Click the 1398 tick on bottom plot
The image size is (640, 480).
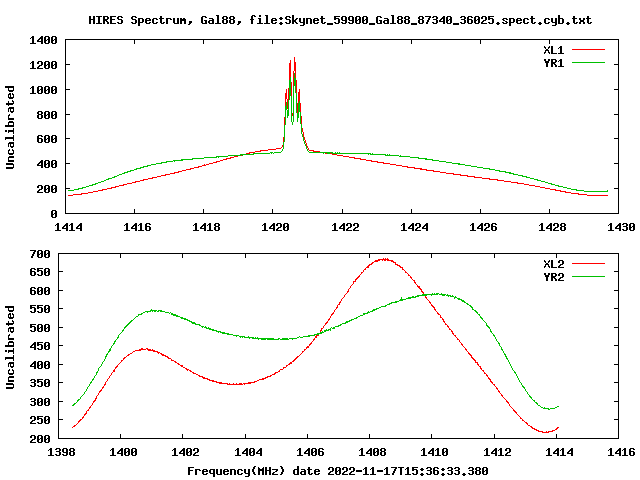click(61, 452)
